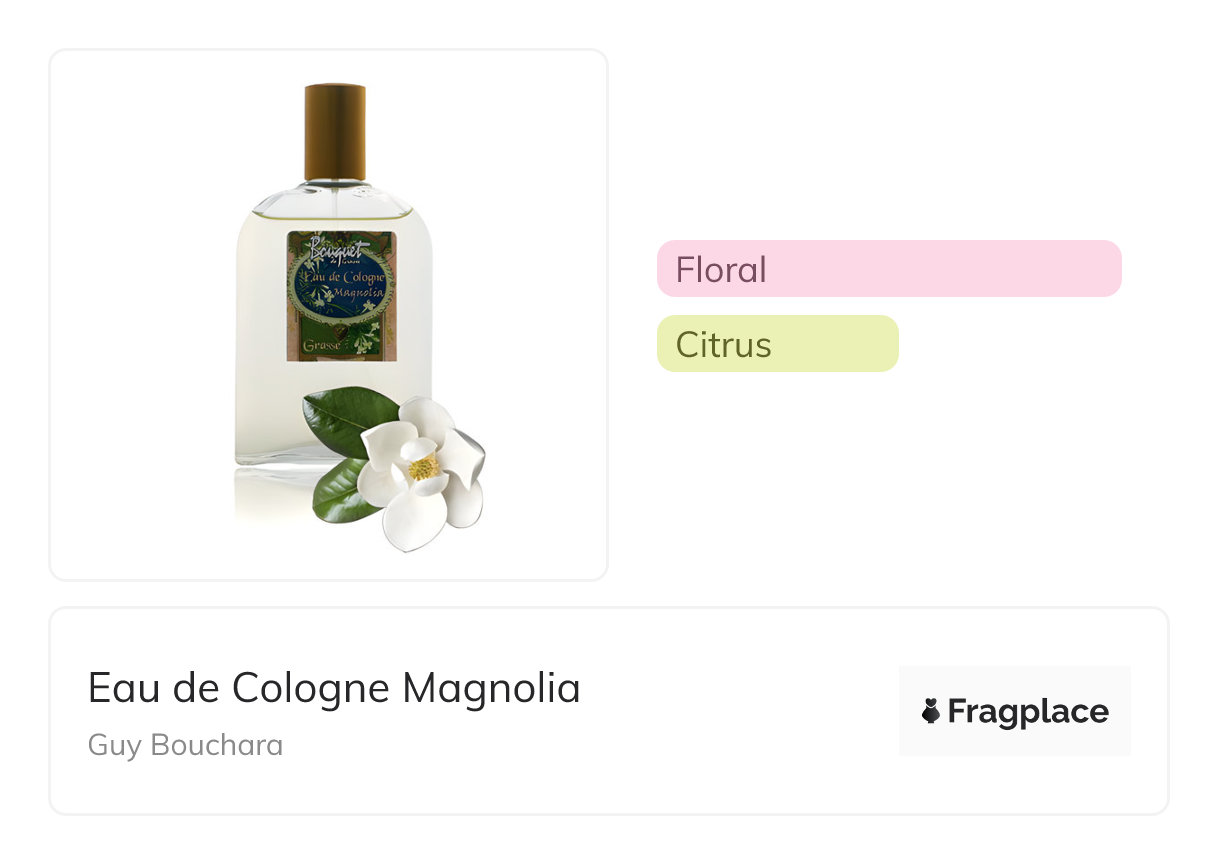Viewport: 1218px width, 864px height.
Task: Select the green Citrus scent tag
Action: point(777,344)
